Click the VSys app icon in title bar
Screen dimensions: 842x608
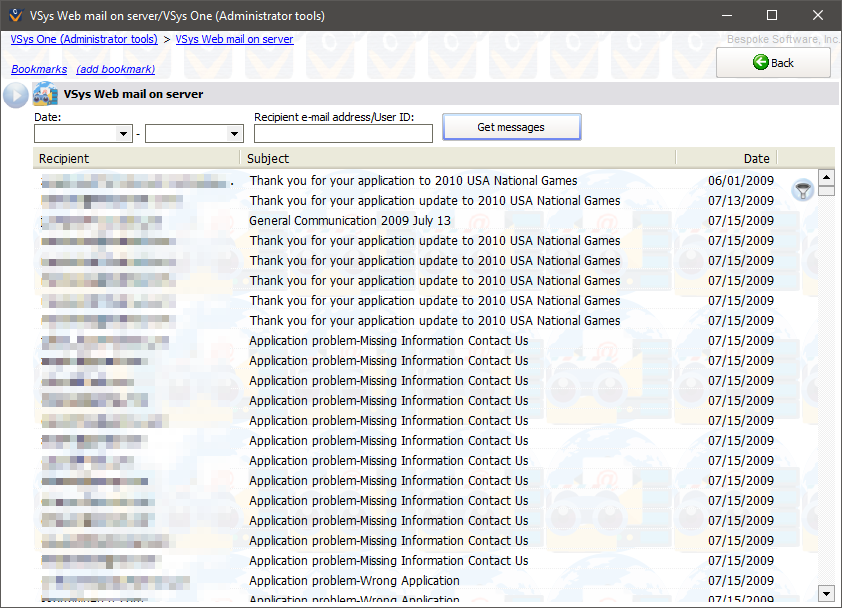(x=14, y=15)
